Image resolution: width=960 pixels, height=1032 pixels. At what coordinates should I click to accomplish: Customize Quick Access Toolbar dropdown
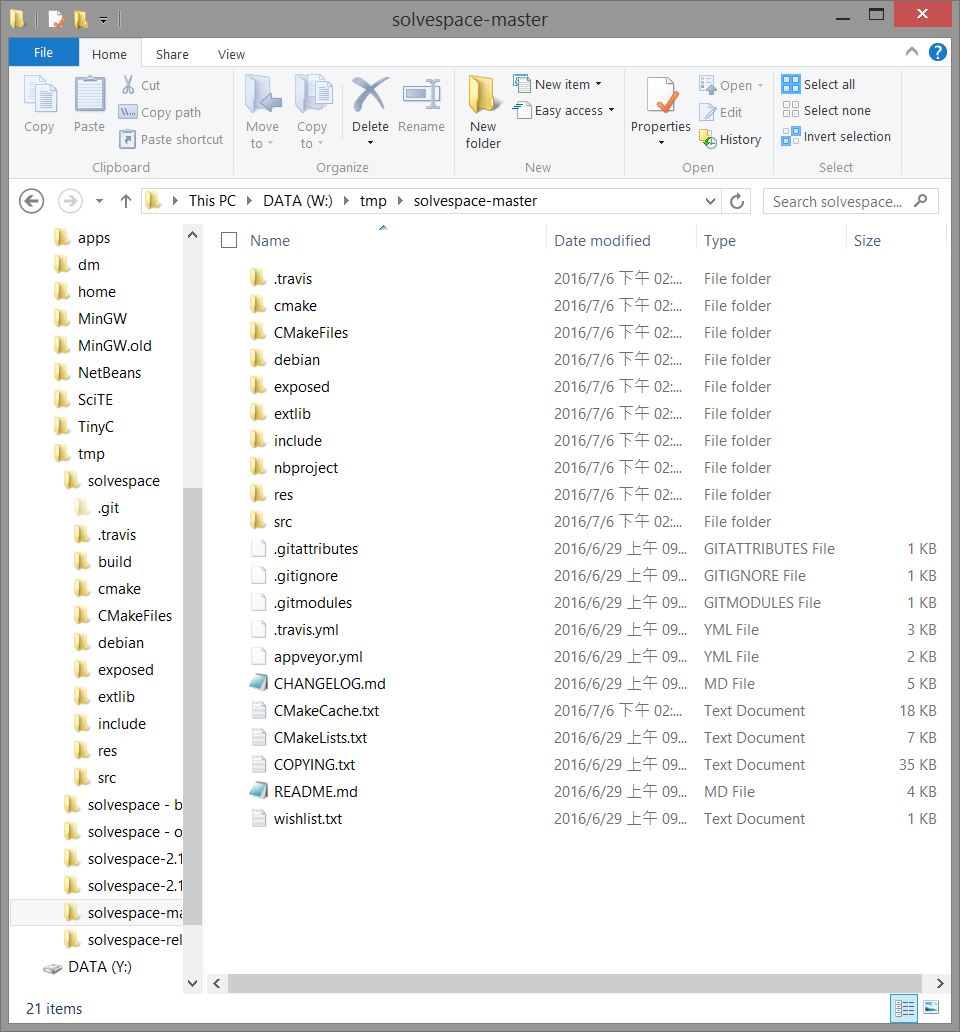pos(103,20)
